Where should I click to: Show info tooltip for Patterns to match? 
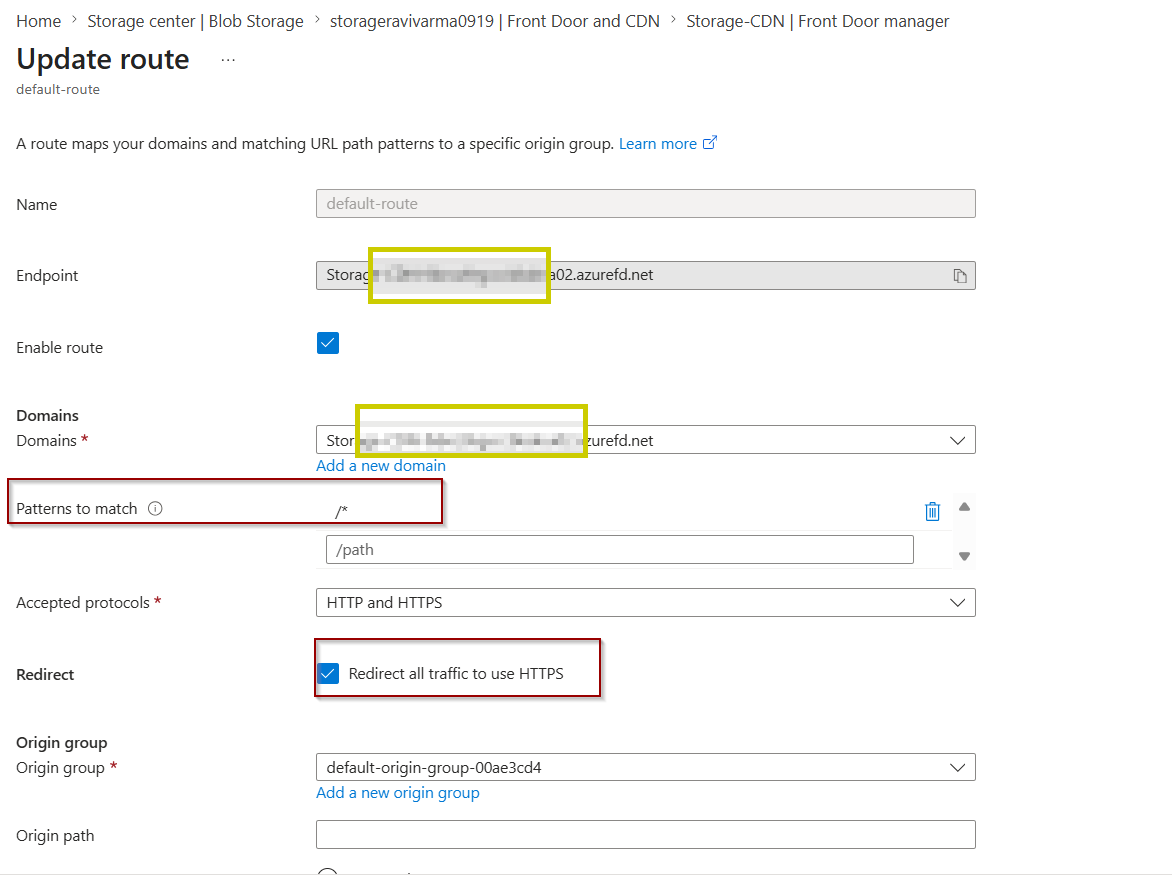click(x=155, y=509)
